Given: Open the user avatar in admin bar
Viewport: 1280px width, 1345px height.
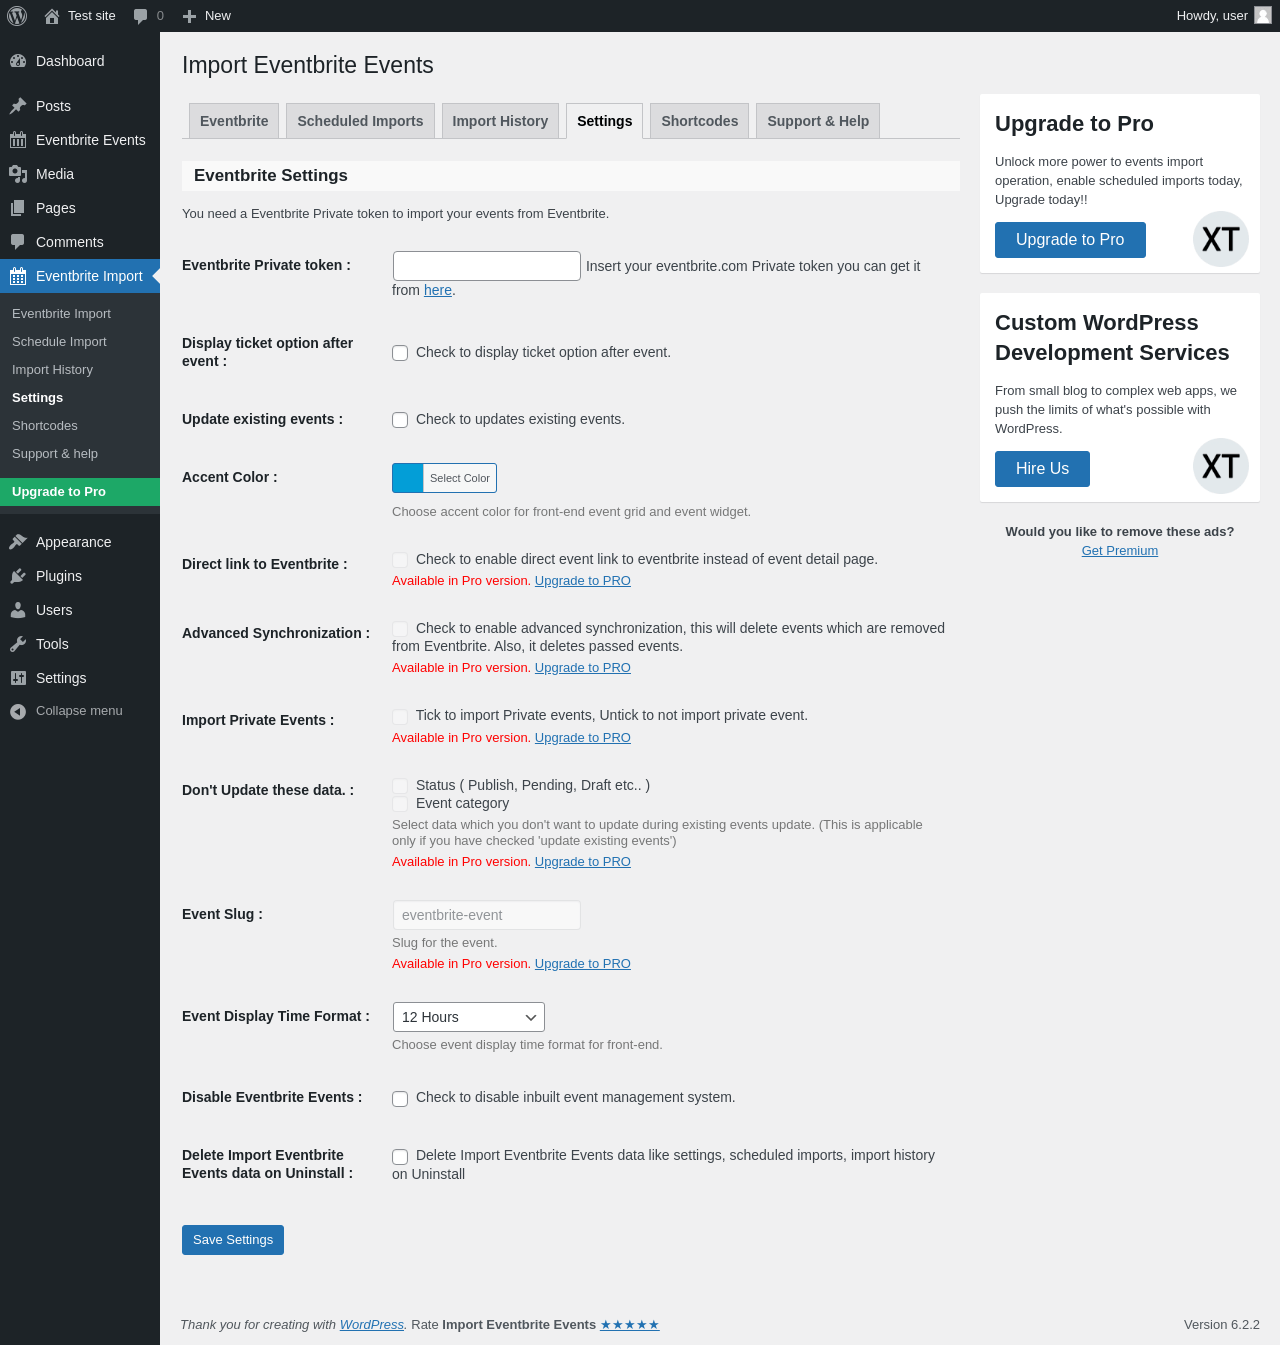Looking at the screenshot, I should [x=1263, y=15].
